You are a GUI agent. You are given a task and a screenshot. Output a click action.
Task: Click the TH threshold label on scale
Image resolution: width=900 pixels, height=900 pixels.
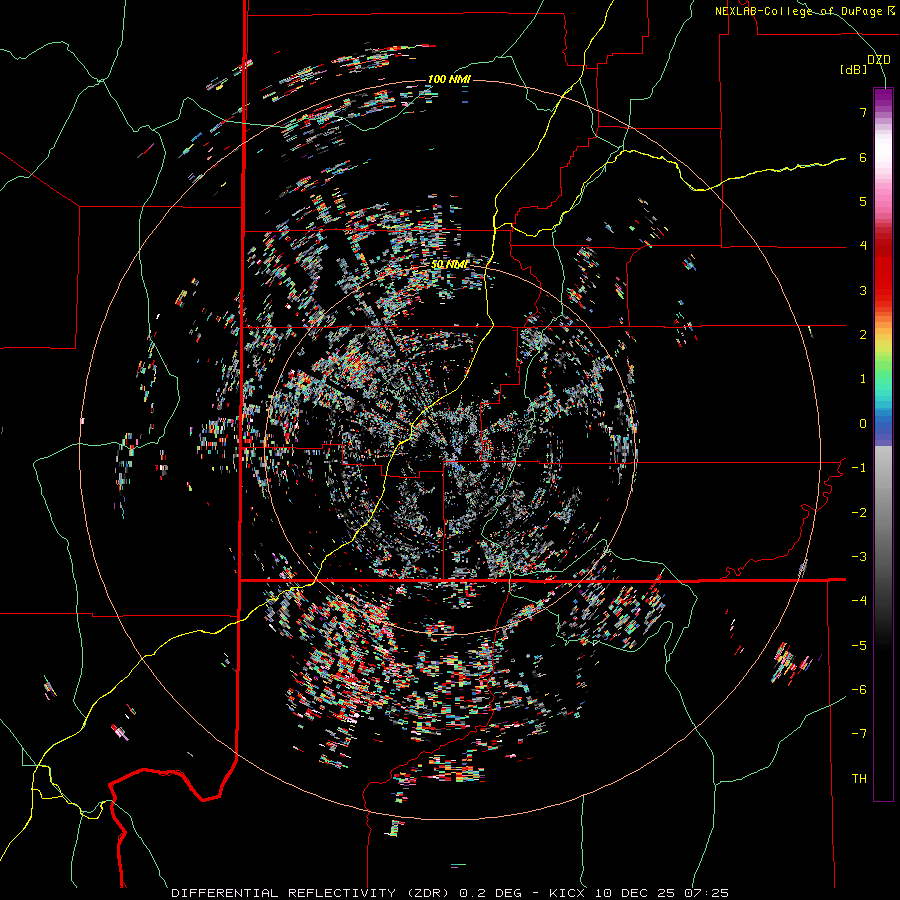tap(859, 779)
